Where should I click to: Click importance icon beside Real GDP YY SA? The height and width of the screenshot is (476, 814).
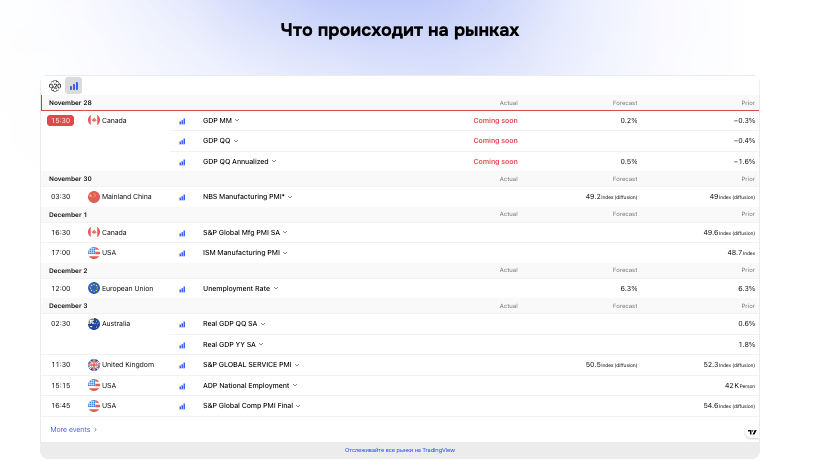[x=182, y=345]
